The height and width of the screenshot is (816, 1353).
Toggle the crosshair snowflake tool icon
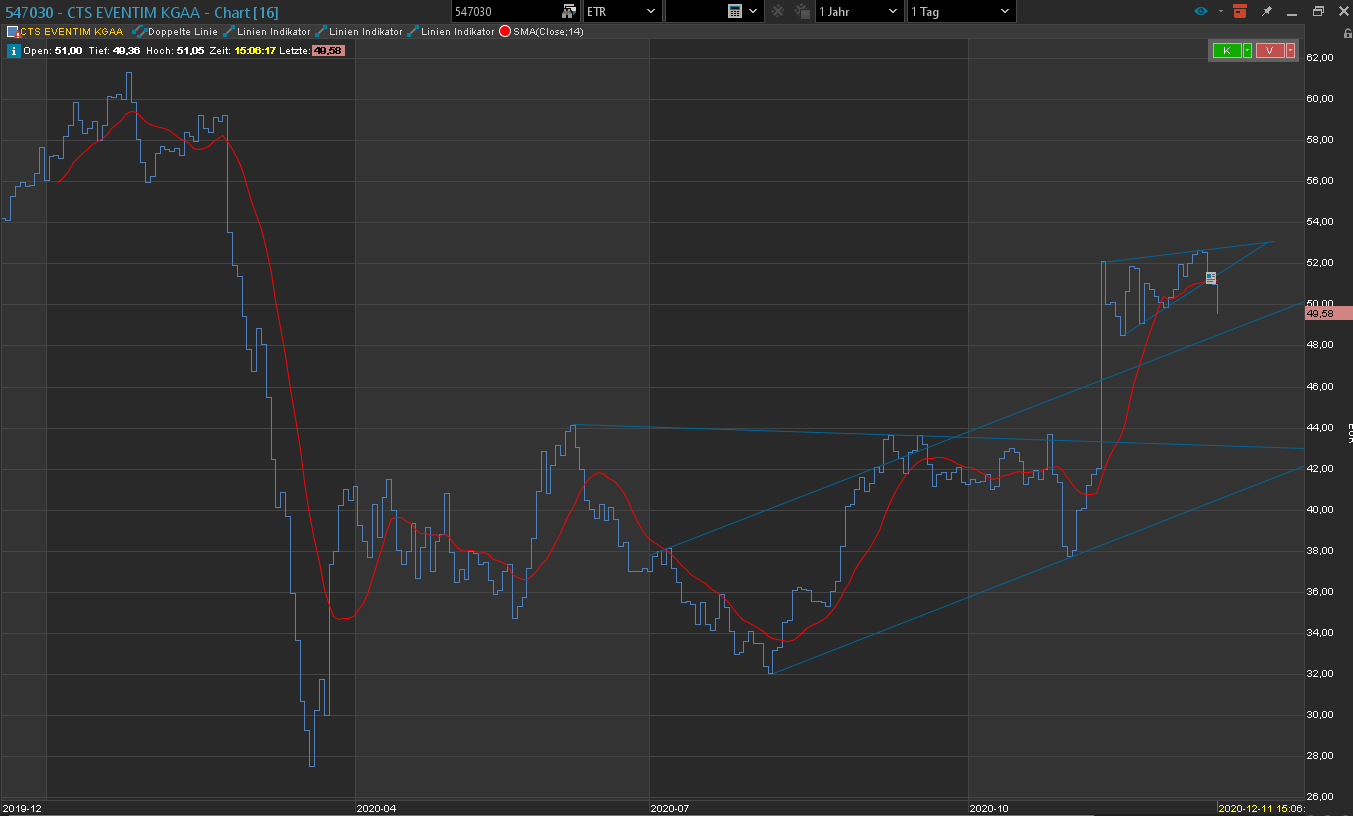tap(777, 11)
